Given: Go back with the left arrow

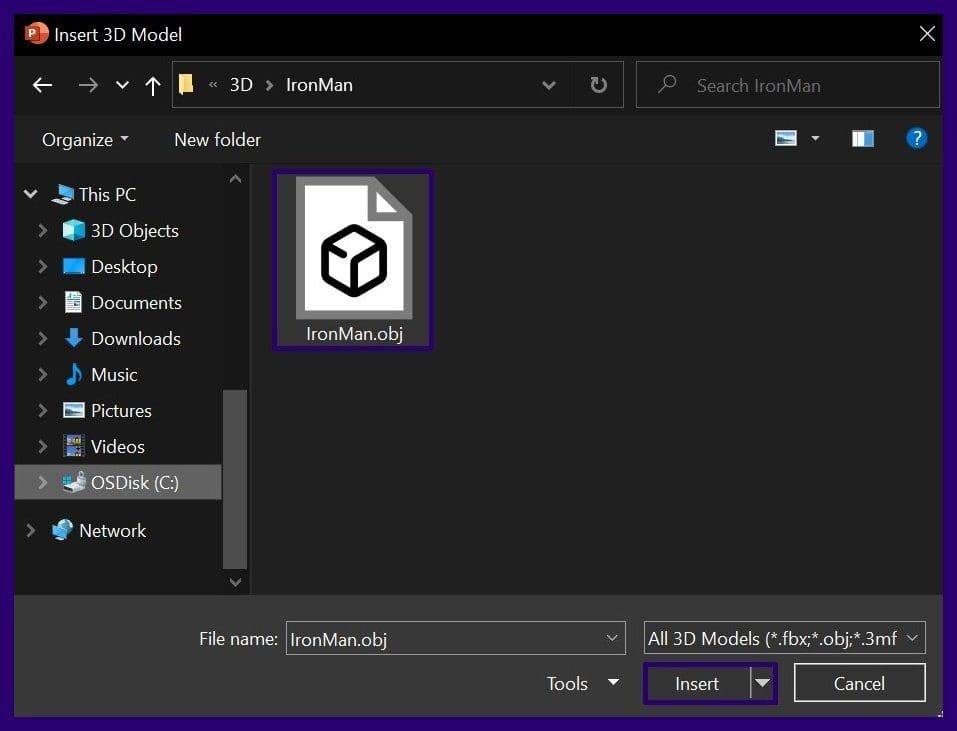Looking at the screenshot, I should 42,85.
